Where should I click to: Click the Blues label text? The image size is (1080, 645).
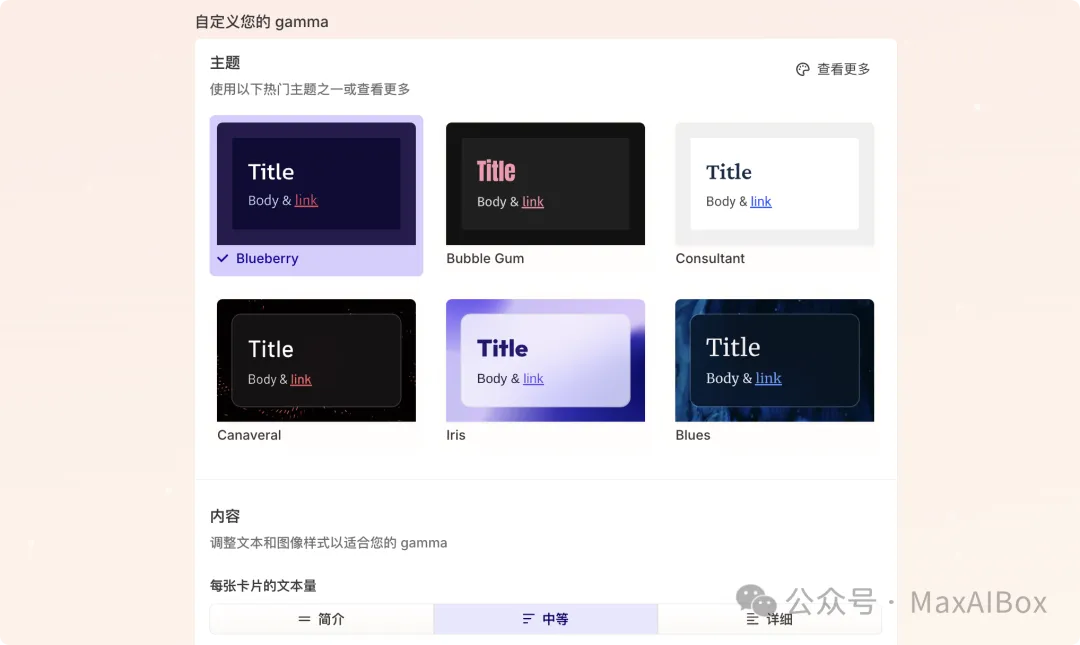(693, 435)
